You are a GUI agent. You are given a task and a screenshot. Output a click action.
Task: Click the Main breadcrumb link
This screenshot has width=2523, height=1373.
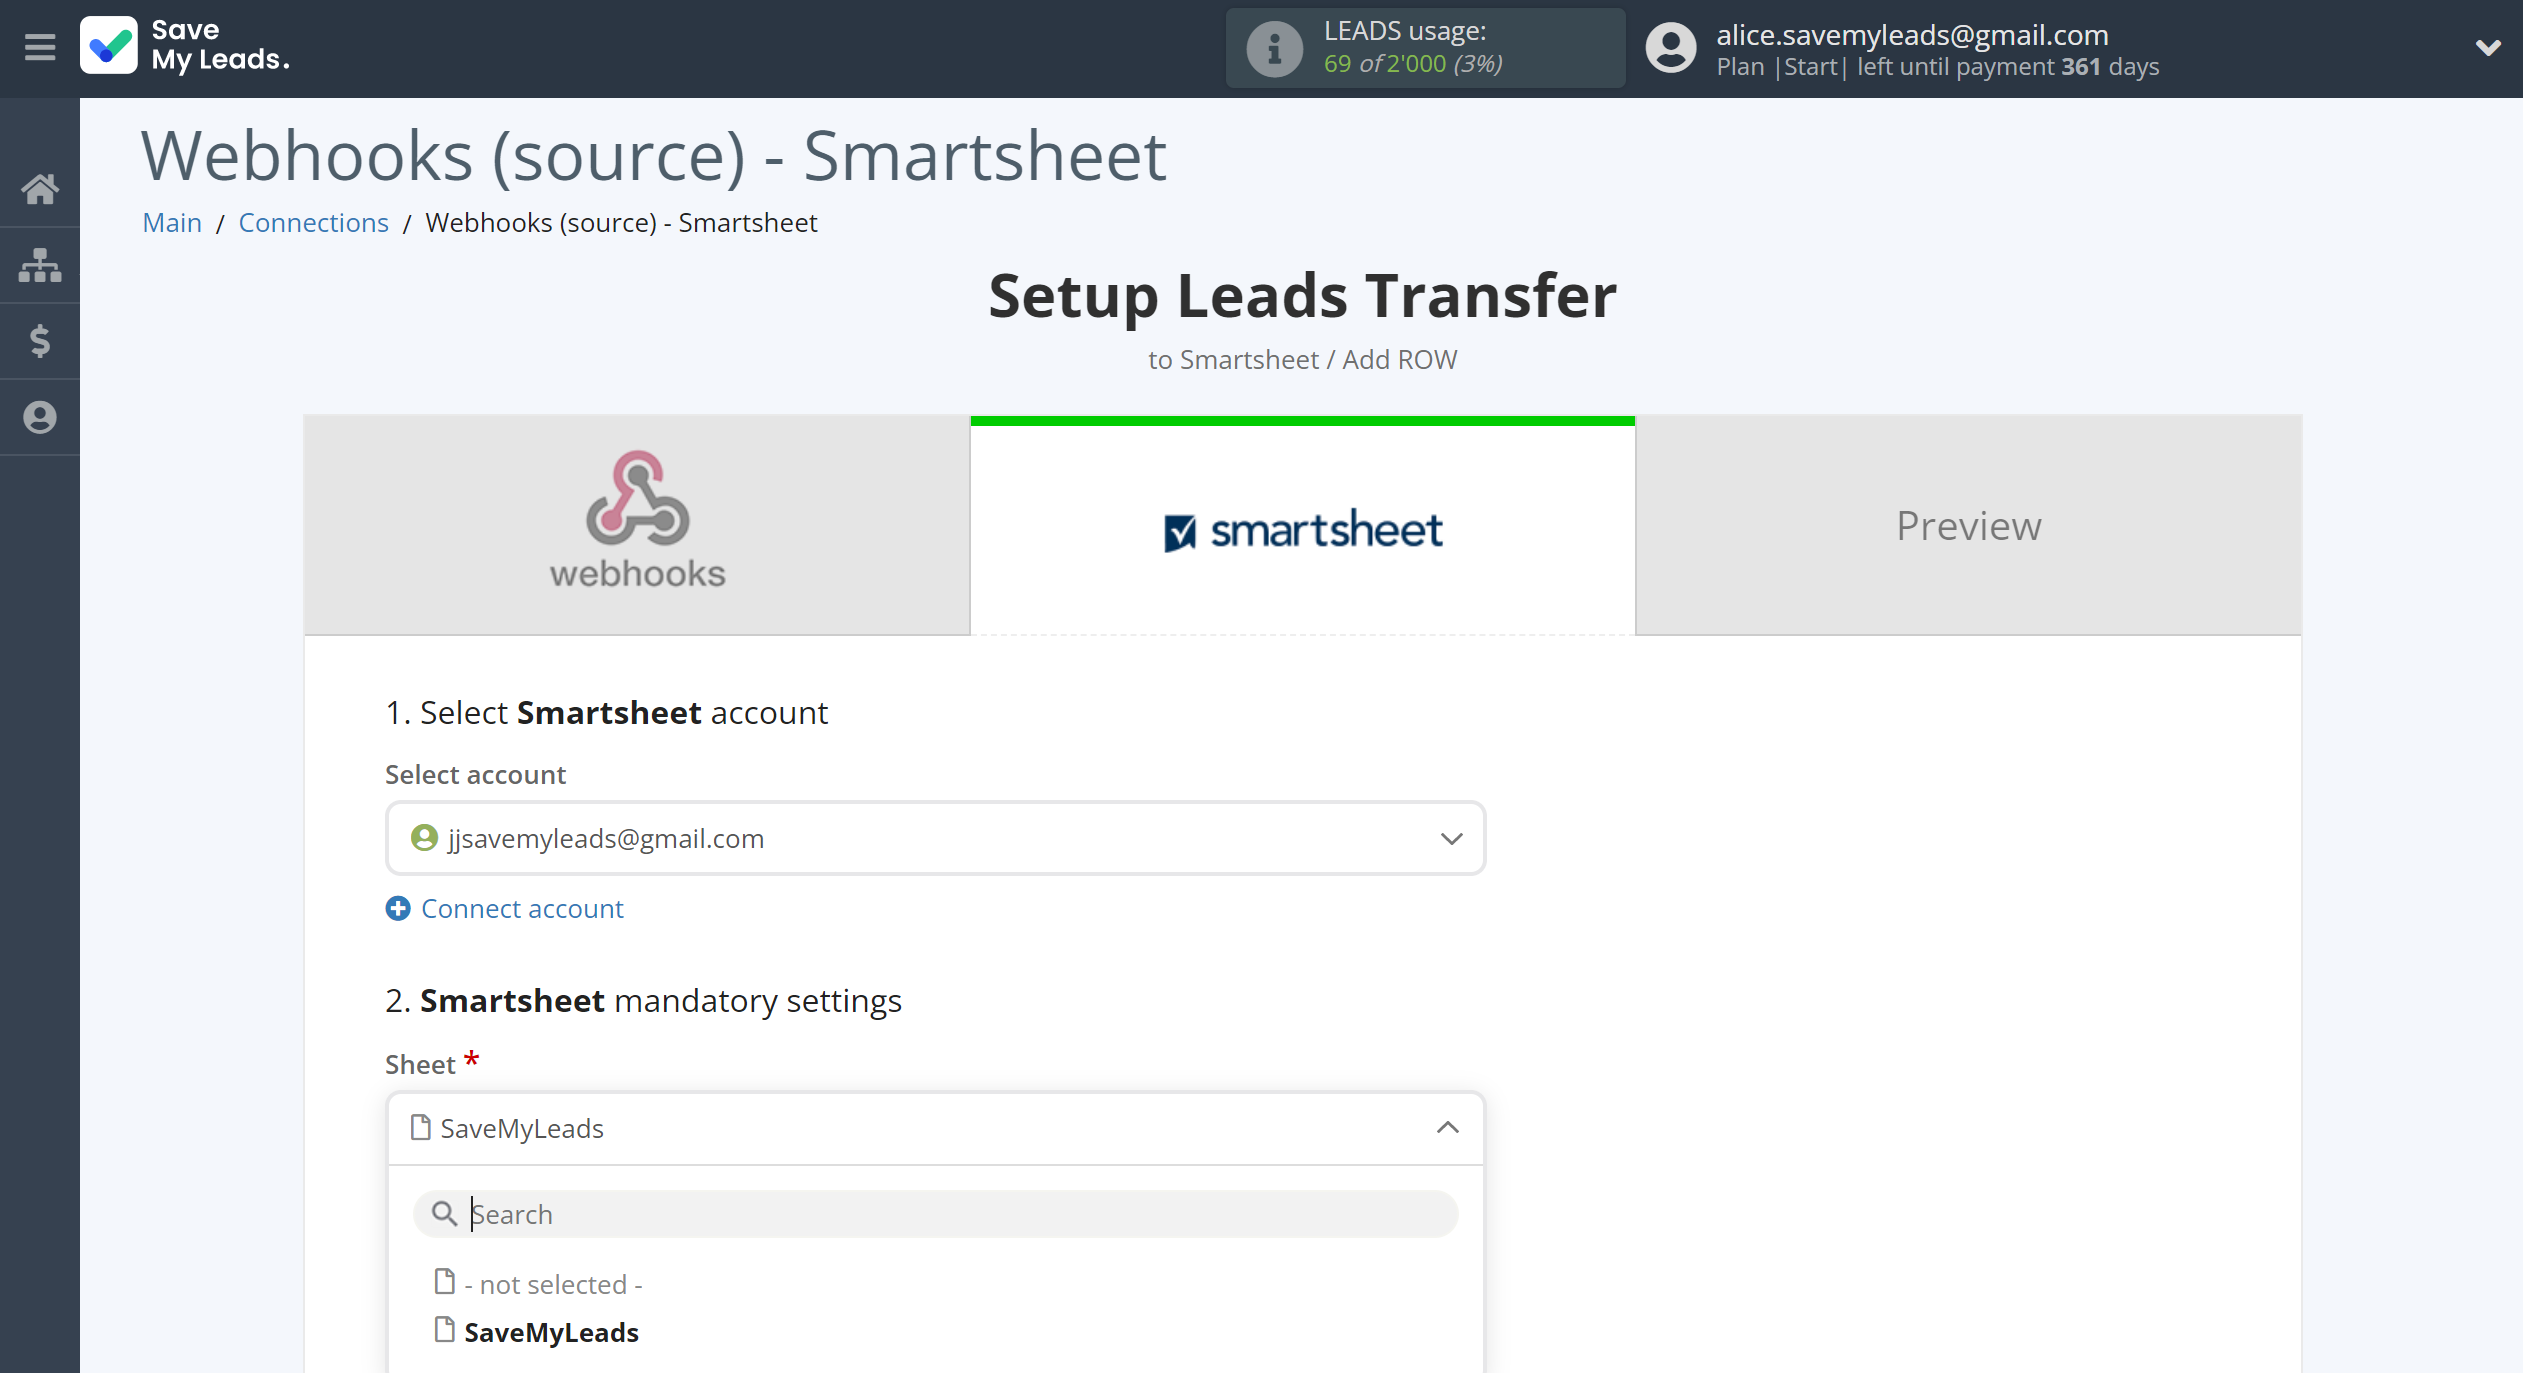169,222
